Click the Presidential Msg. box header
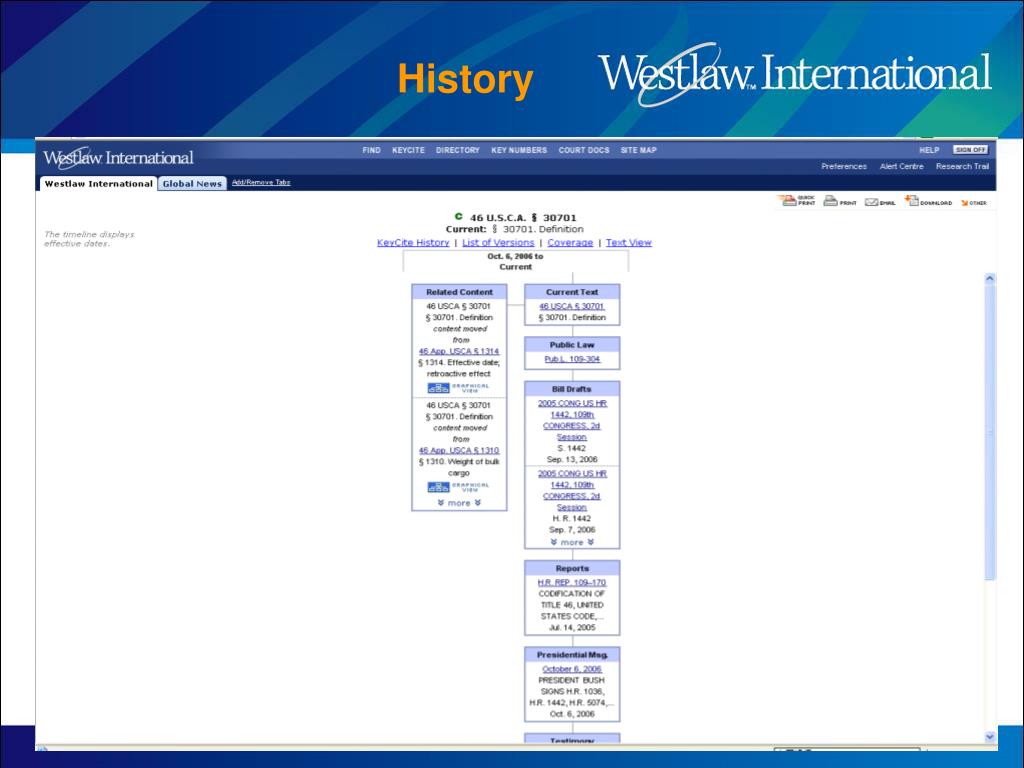The width and height of the screenshot is (1024, 768). (572, 654)
